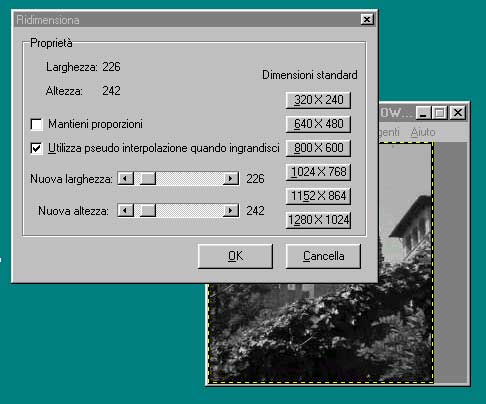The height and width of the screenshot is (404, 486).
Task: Choose the 640 X 480 standard size
Action: click(318, 124)
